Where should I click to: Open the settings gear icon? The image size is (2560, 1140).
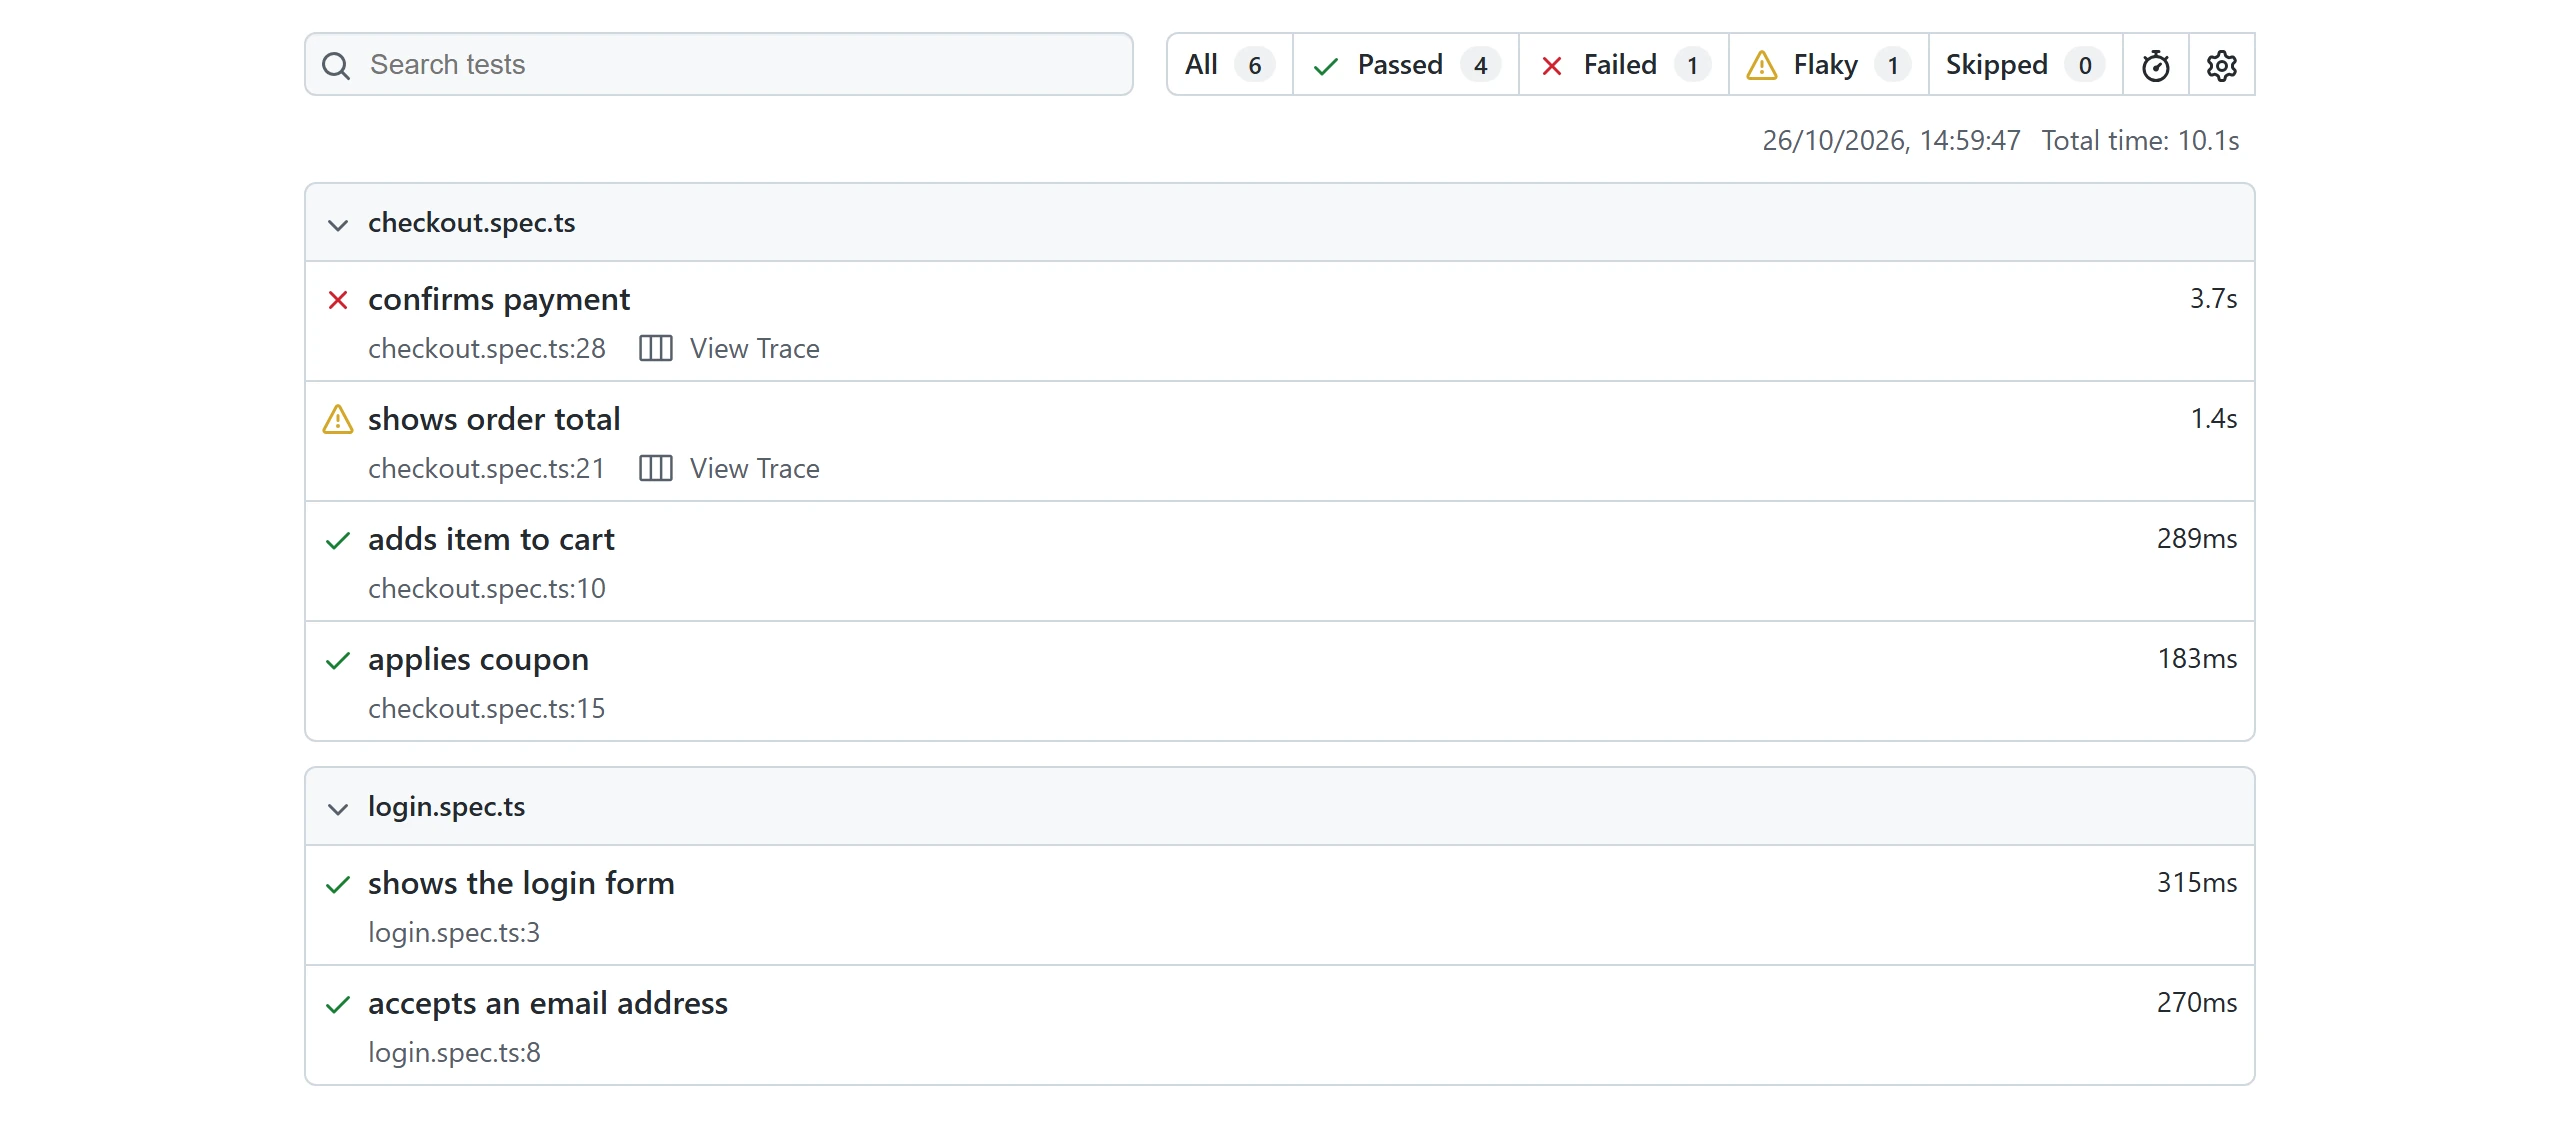pyautogui.click(x=2222, y=66)
